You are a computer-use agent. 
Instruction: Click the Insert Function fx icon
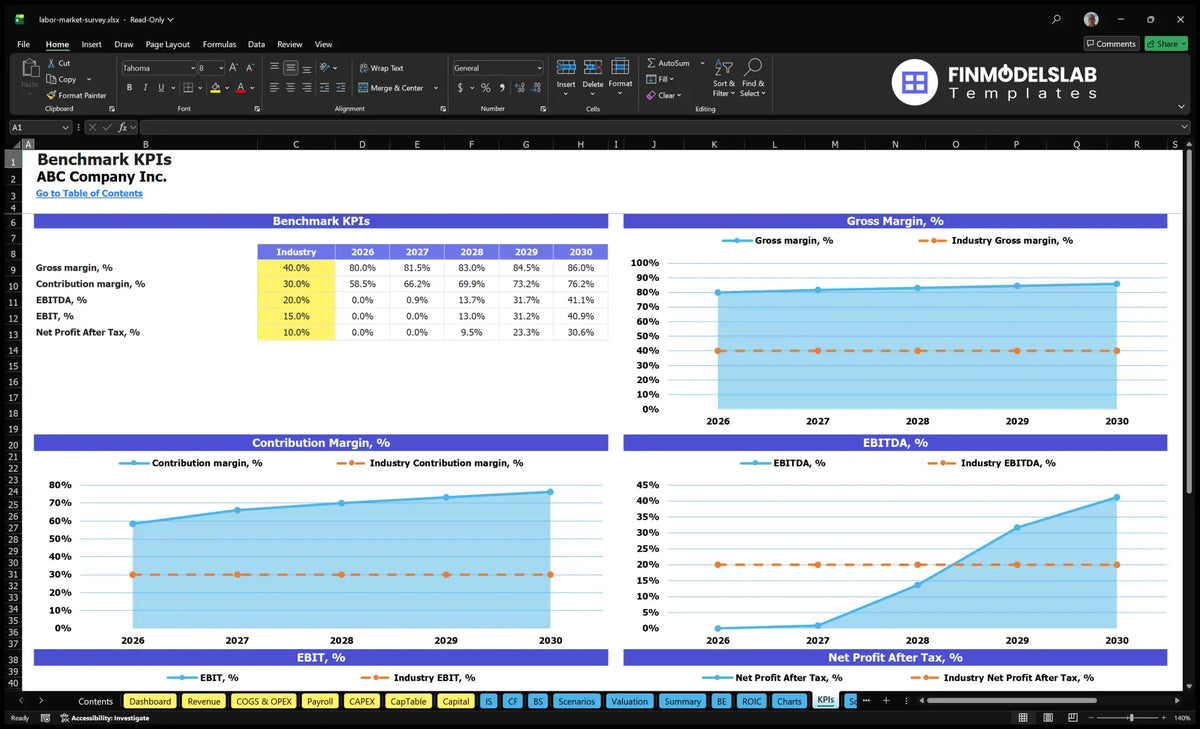tap(122, 127)
